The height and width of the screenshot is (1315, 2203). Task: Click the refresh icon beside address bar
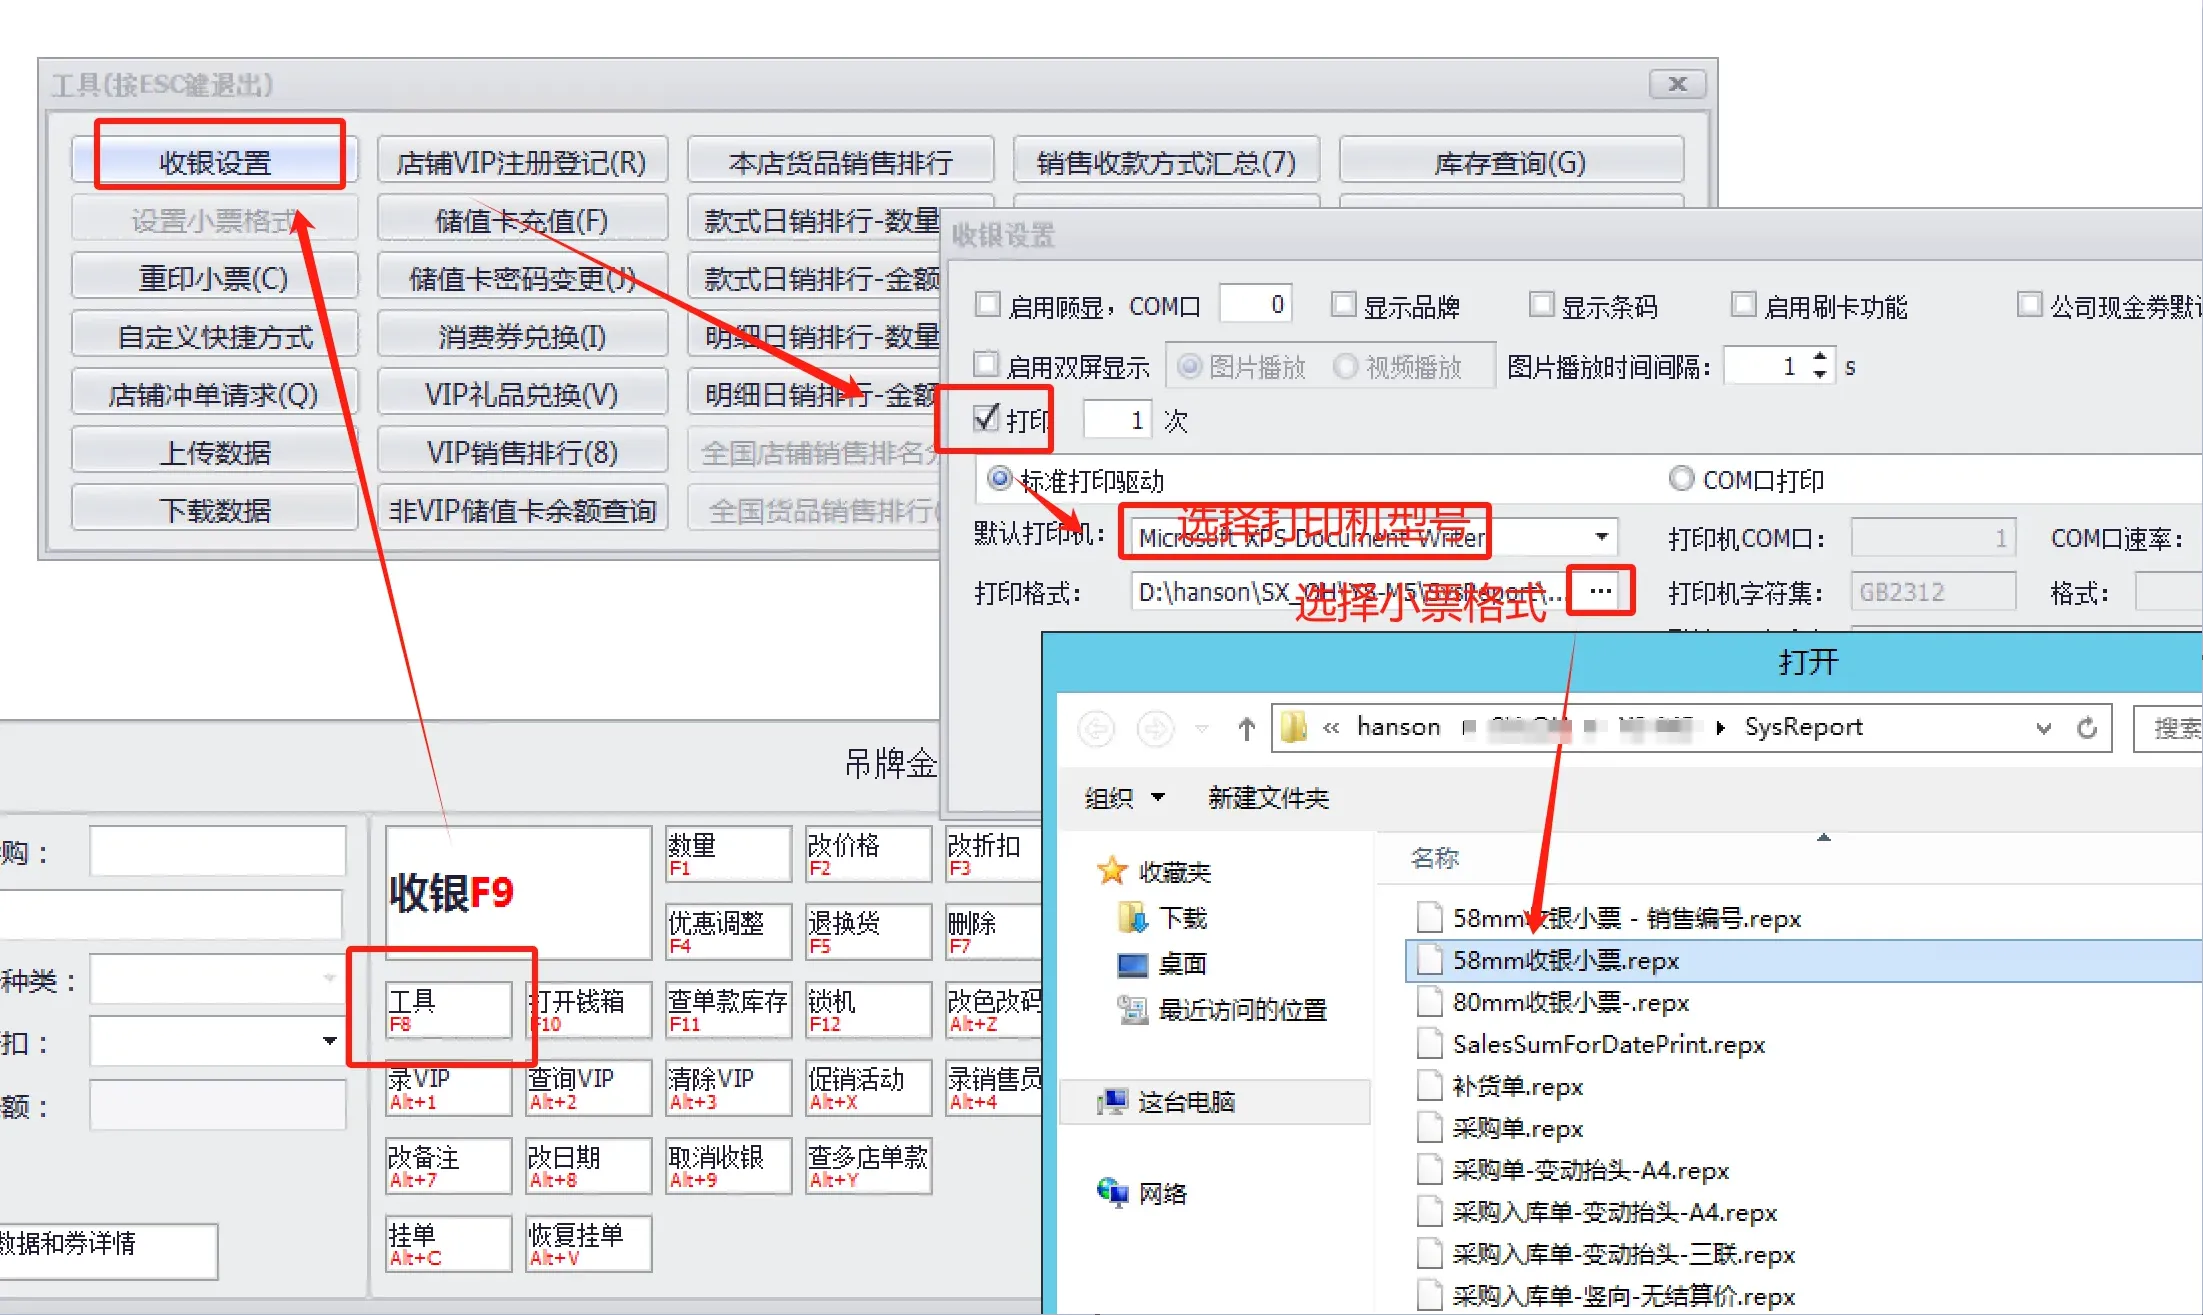pos(2086,728)
